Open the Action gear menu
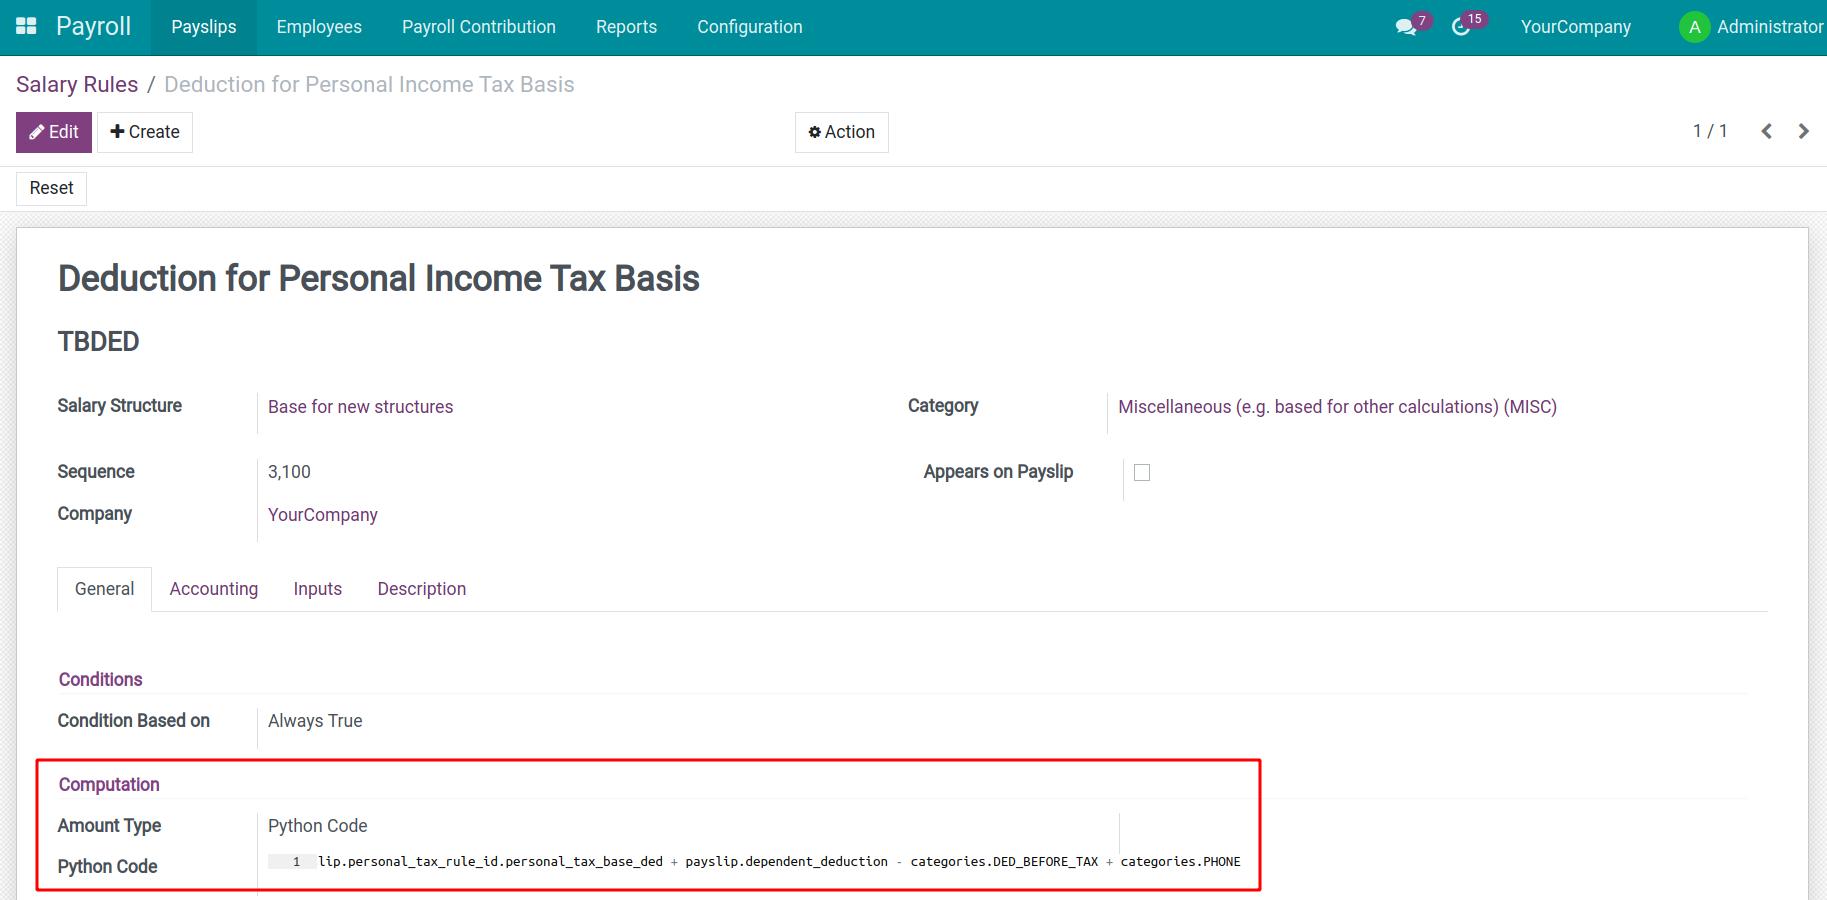The width and height of the screenshot is (1827, 900). tap(841, 131)
